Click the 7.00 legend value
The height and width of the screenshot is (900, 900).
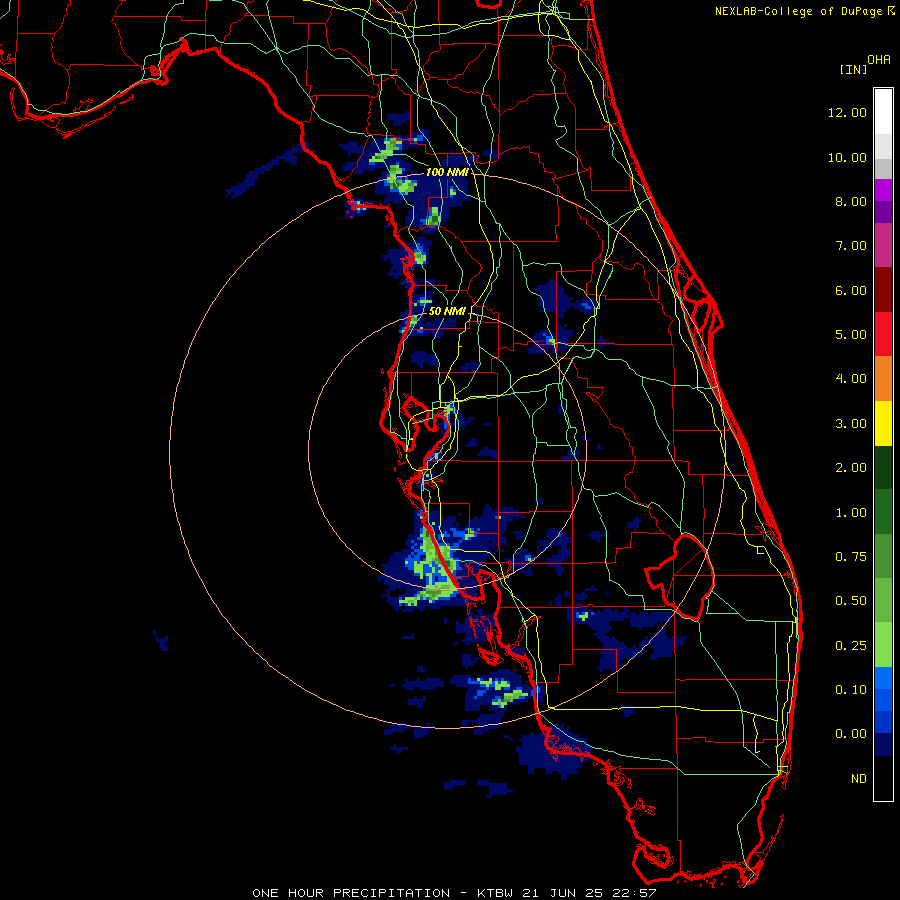(x=851, y=246)
